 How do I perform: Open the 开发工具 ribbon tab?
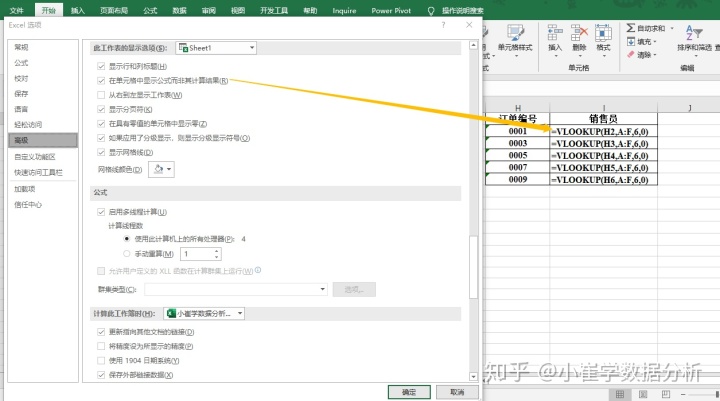[x=274, y=11]
